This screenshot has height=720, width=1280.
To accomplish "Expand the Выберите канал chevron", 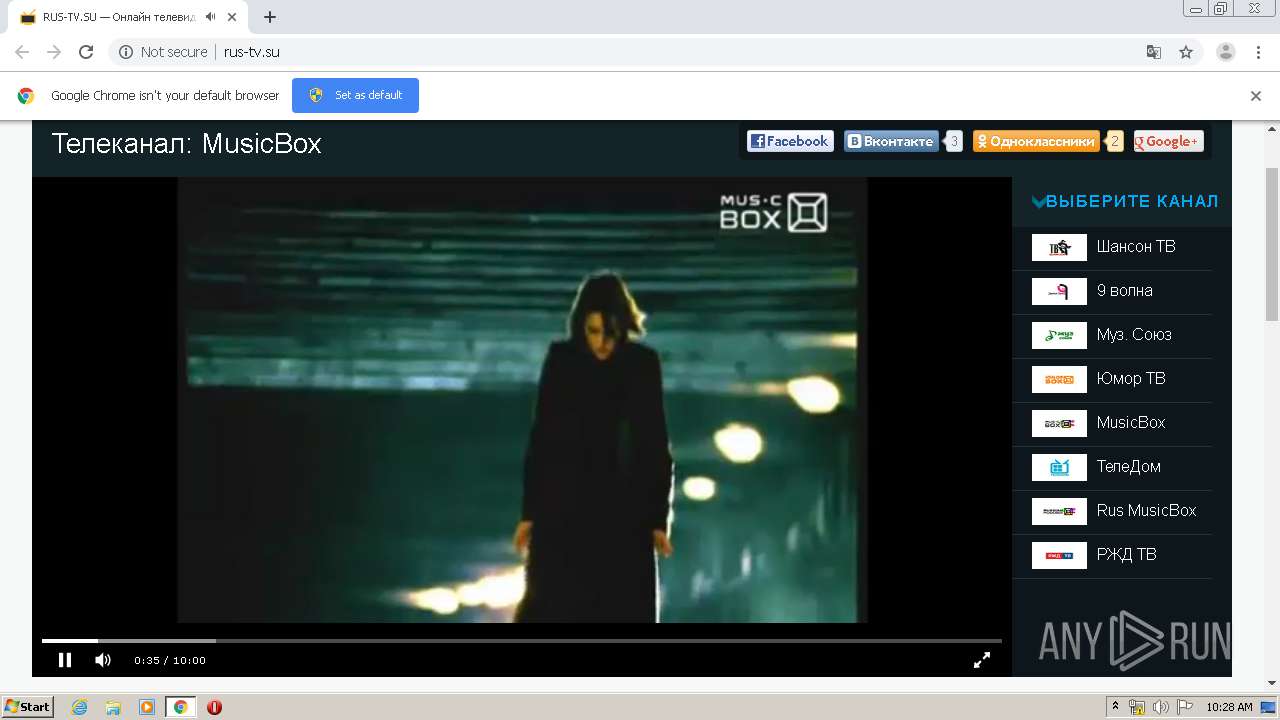I will coord(1039,202).
